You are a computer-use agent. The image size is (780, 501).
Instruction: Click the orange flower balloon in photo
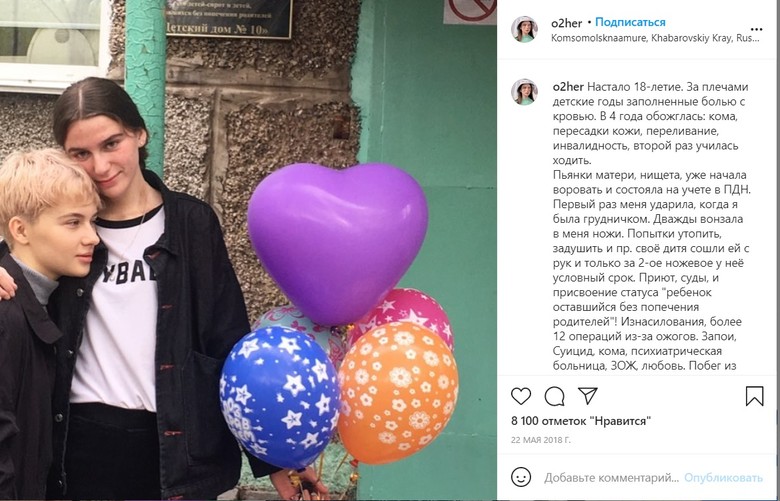pos(397,393)
